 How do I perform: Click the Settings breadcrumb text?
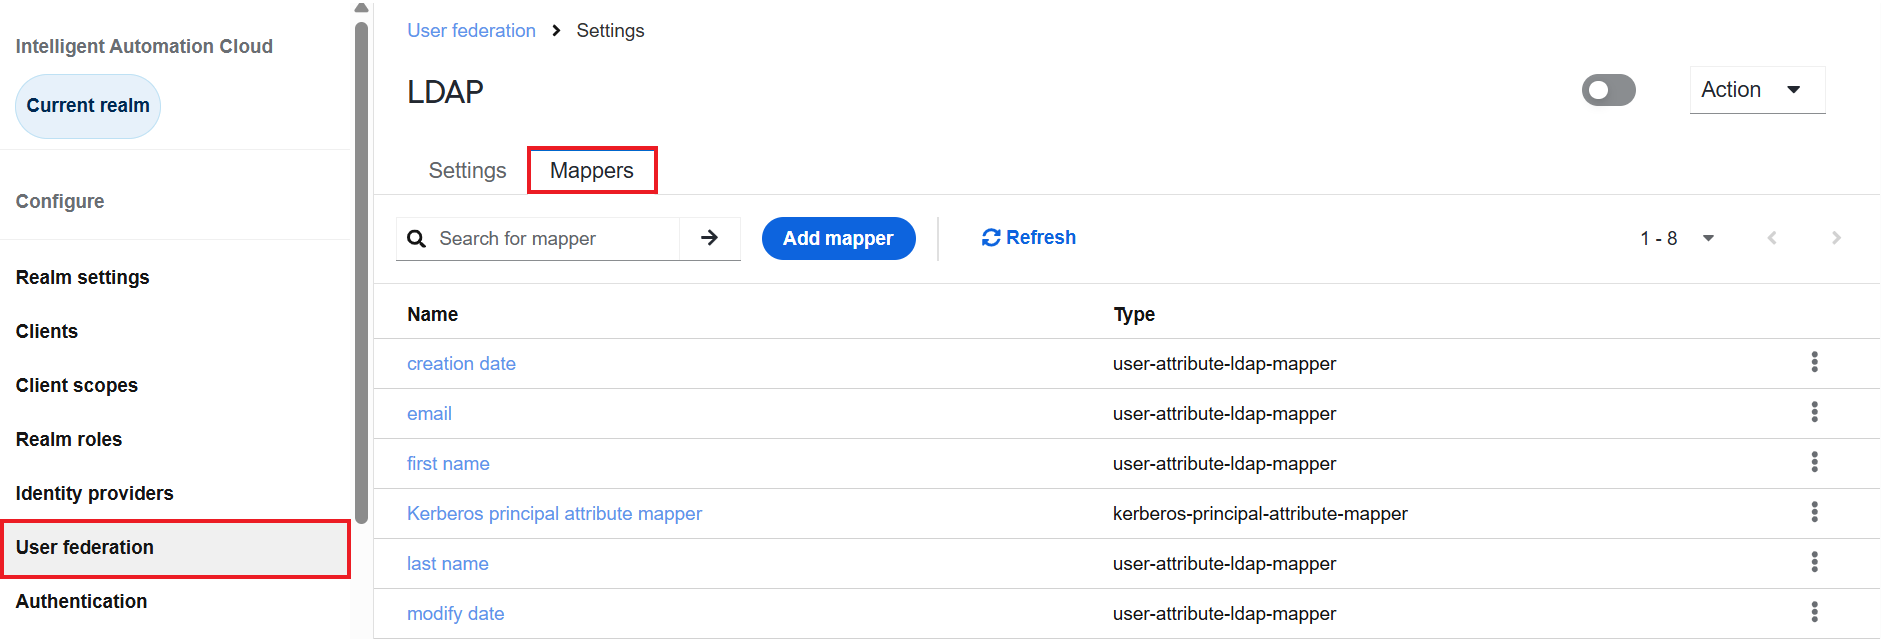(610, 30)
